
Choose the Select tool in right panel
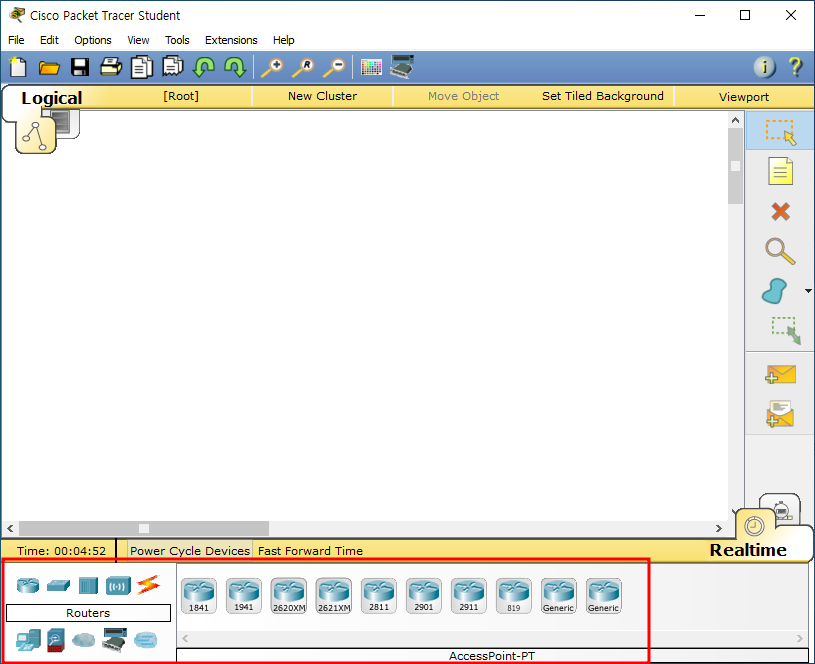pyautogui.click(x=780, y=132)
